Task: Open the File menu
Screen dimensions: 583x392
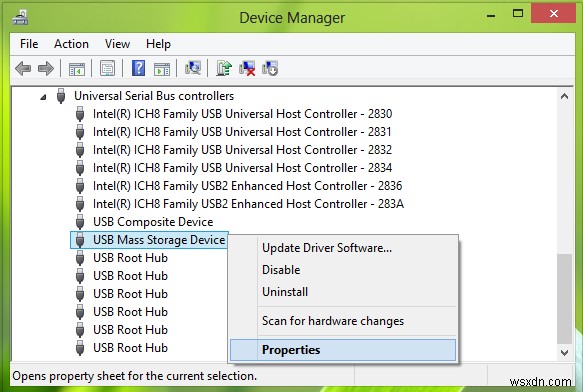Action: 29,44
